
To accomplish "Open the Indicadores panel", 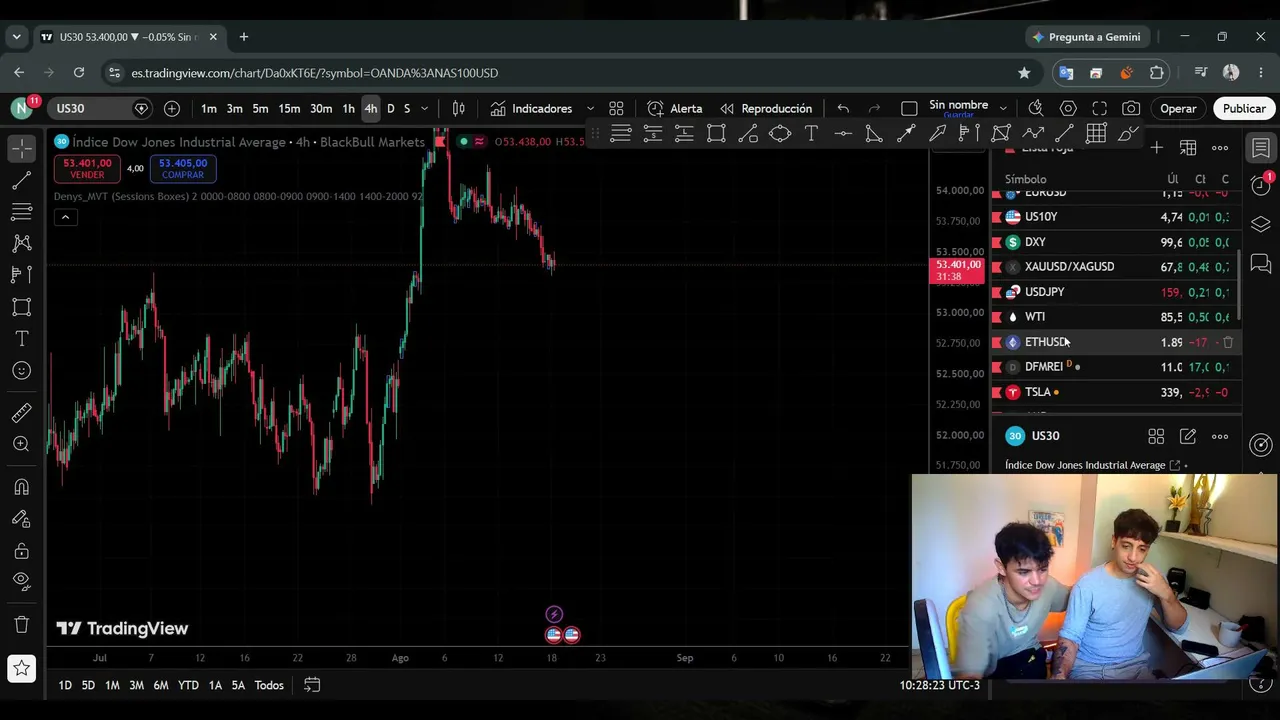I will click(532, 108).
